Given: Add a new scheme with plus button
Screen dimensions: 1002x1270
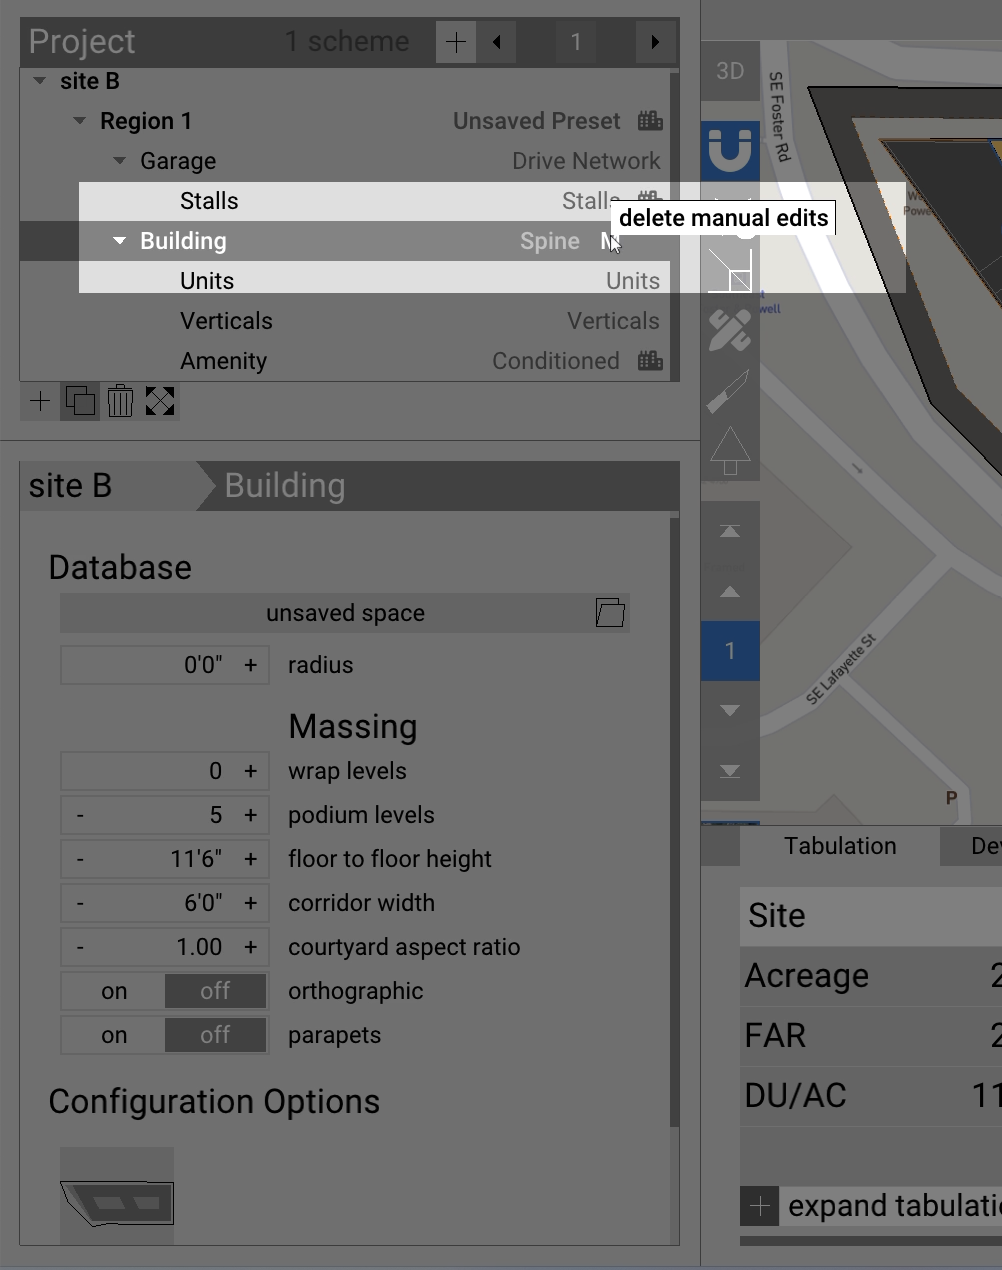Looking at the screenshot, I should (456, 42).
